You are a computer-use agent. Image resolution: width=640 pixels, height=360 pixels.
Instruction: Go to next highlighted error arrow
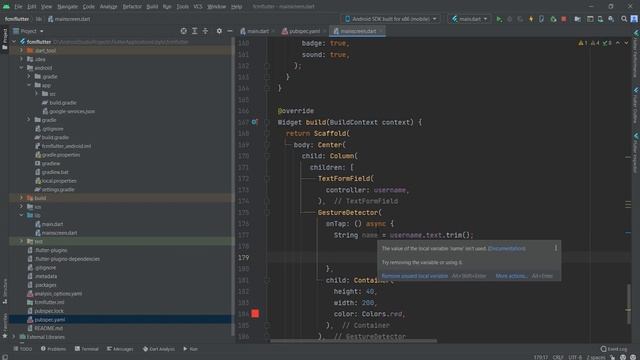[627, 43]
